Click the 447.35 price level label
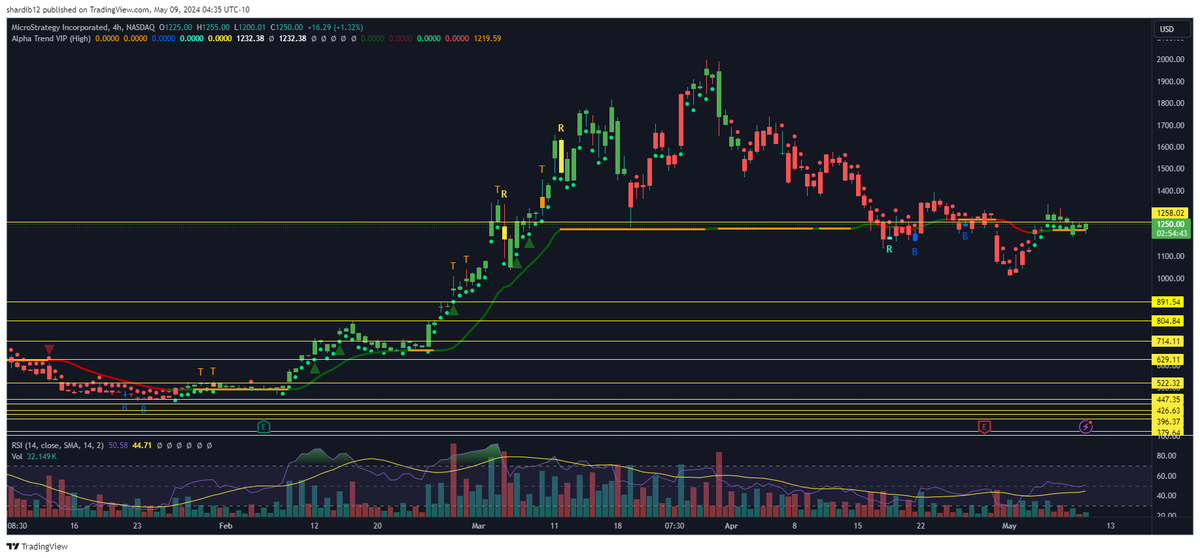 1168,399
